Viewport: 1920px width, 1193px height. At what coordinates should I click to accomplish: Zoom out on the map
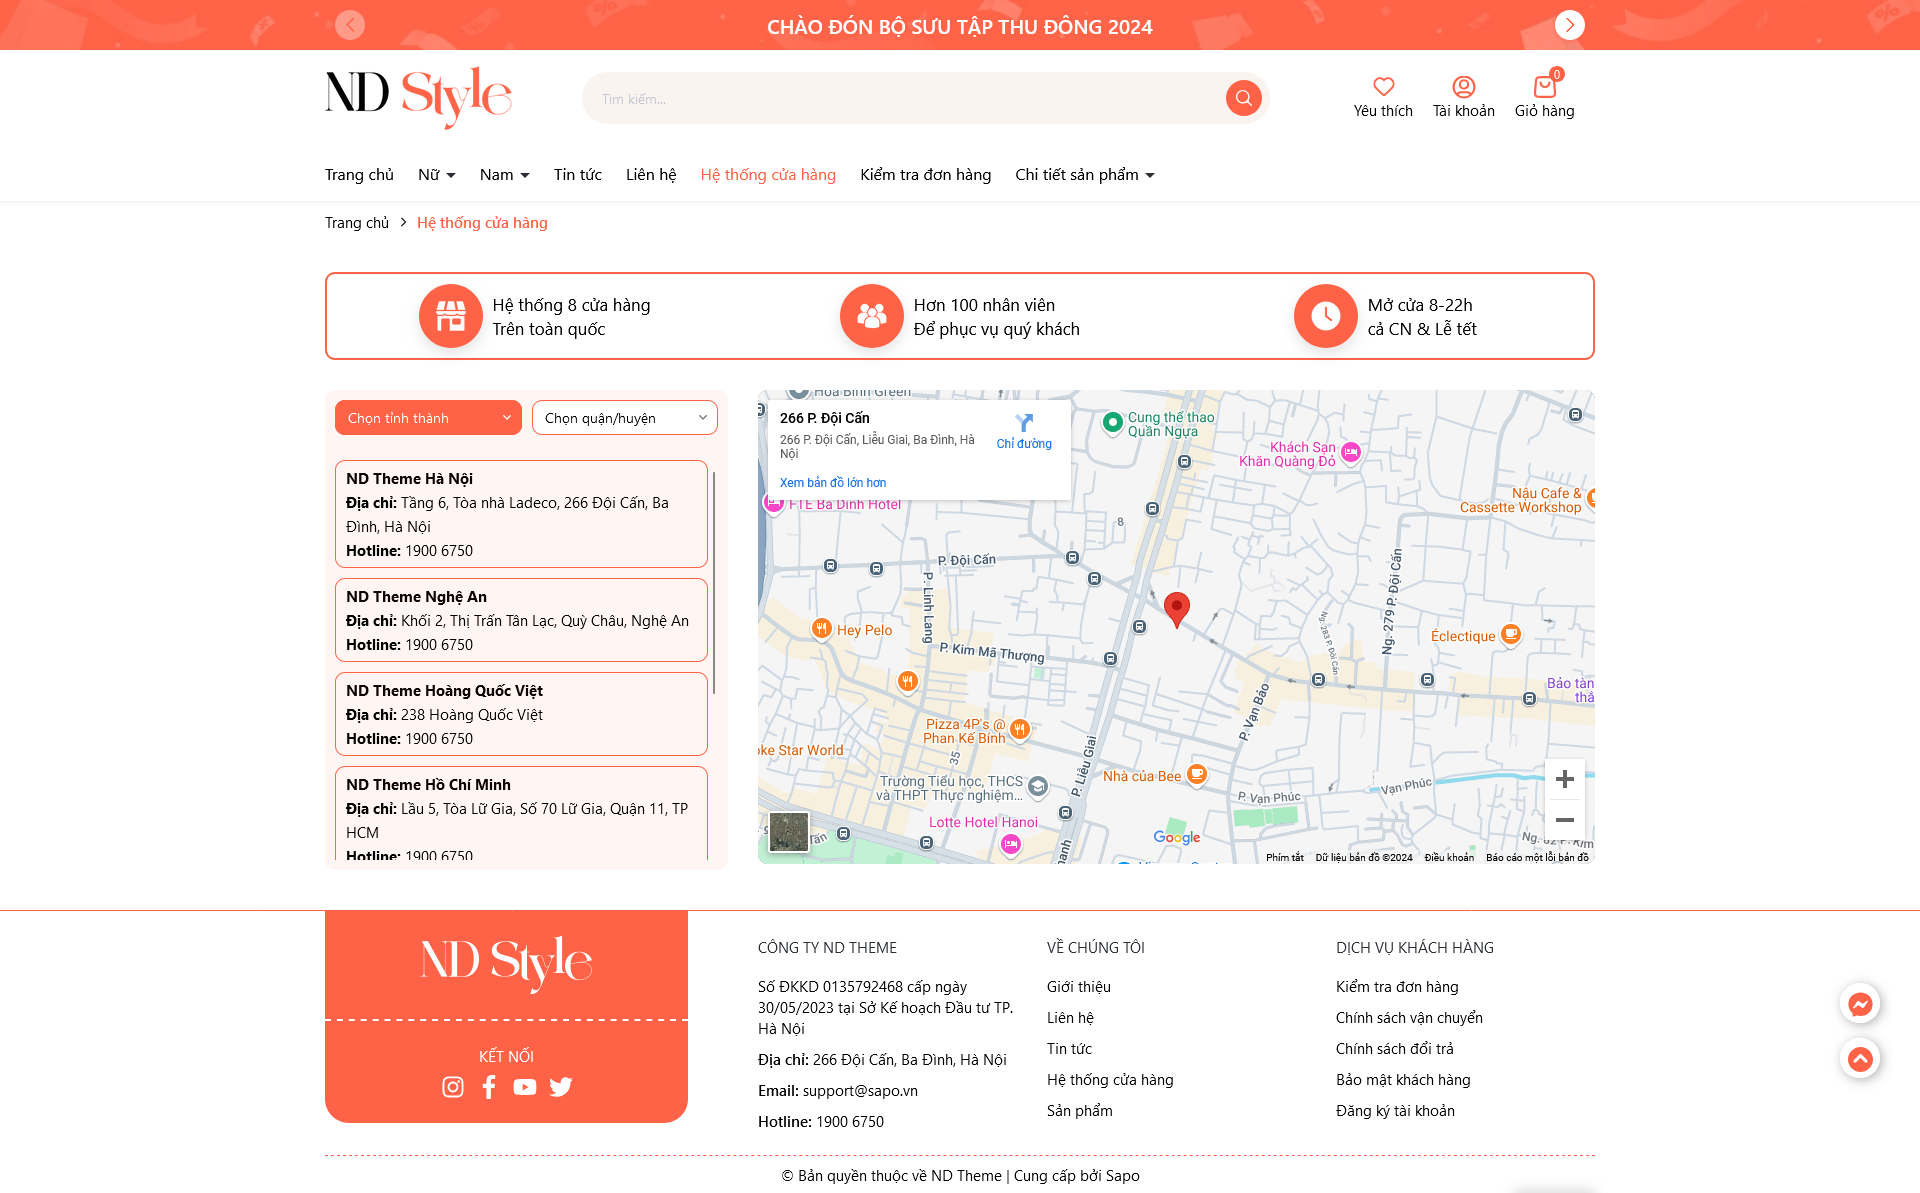[x=1565, y=820]
